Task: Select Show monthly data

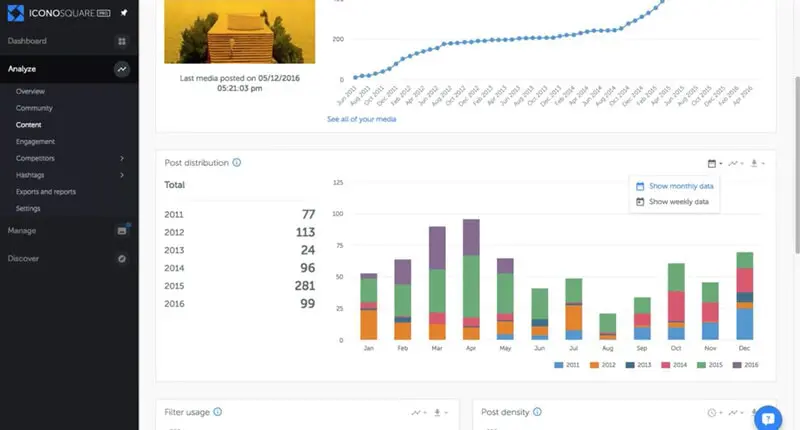Action: [x=680, y=186]
